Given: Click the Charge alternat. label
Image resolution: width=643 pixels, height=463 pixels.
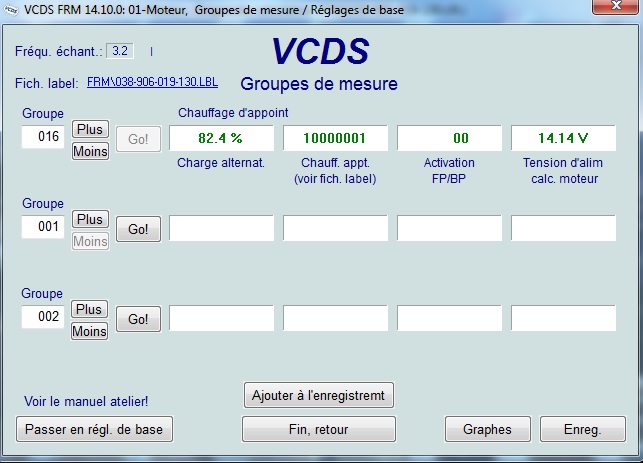Looking at the screenshot, I should (x=221, y=163).
